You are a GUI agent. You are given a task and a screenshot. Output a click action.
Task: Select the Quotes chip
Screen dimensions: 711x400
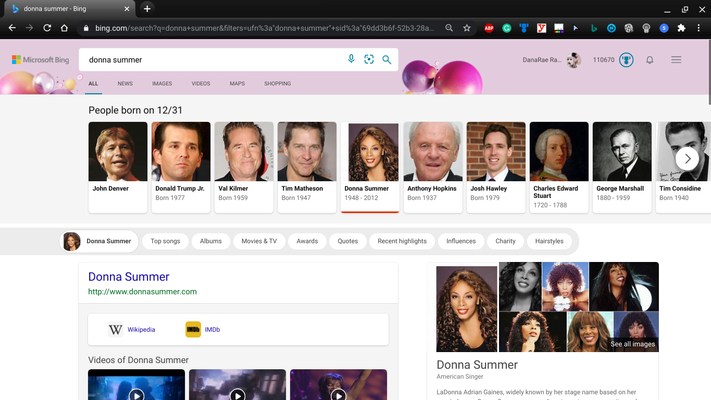tap(348, 241)
